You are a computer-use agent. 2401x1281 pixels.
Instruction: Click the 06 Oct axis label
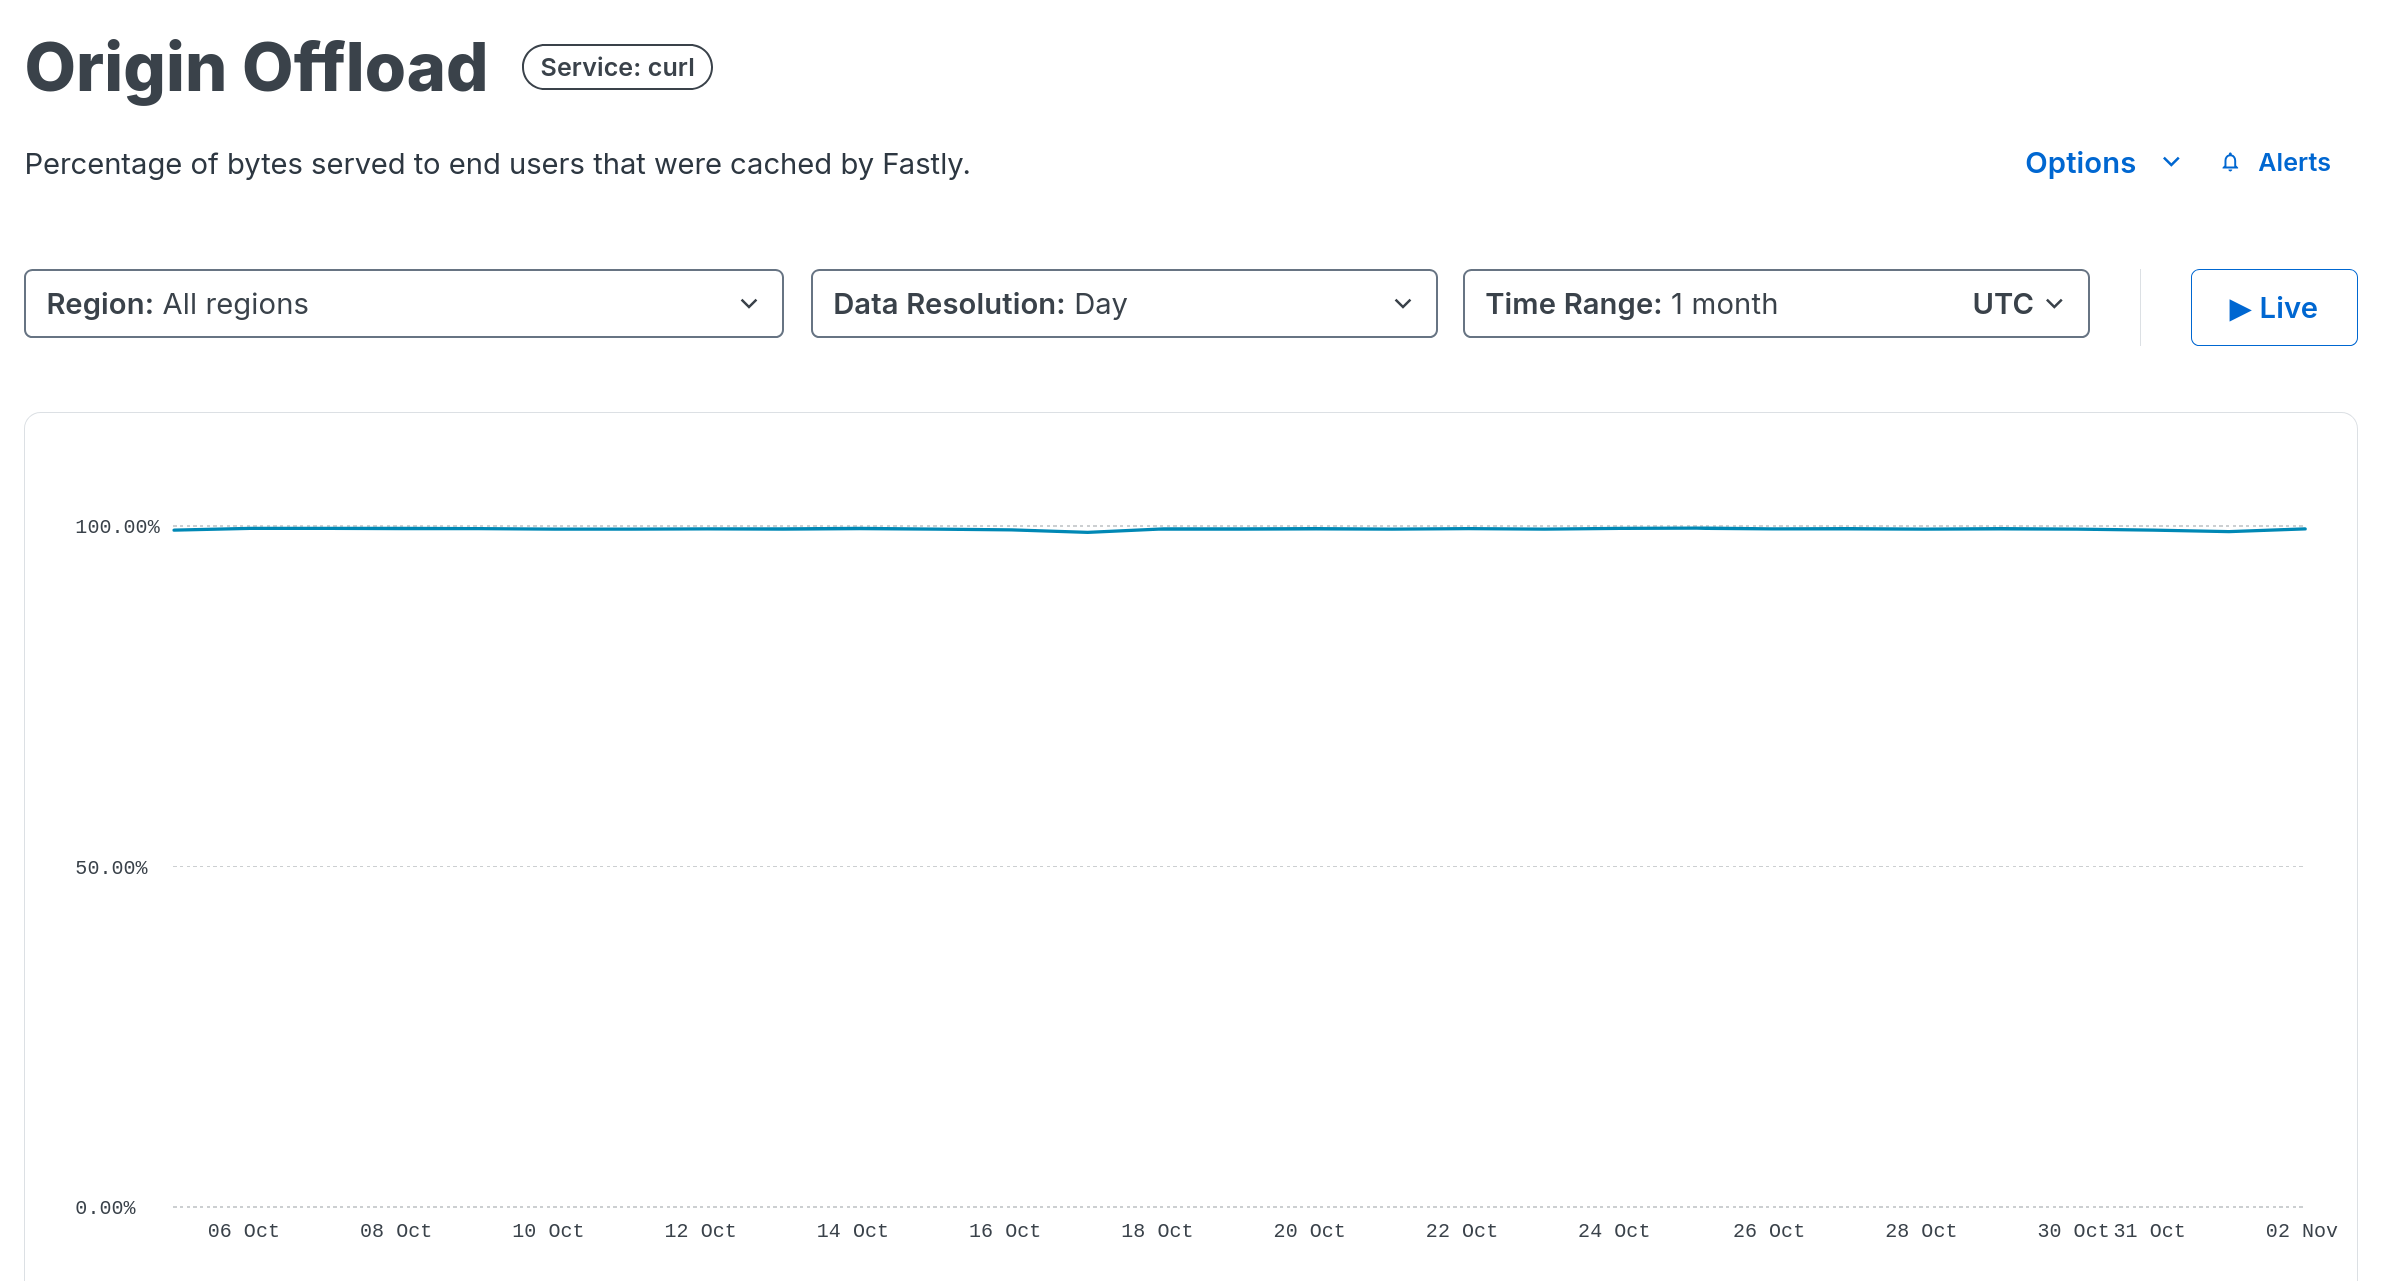(243, 1231)
